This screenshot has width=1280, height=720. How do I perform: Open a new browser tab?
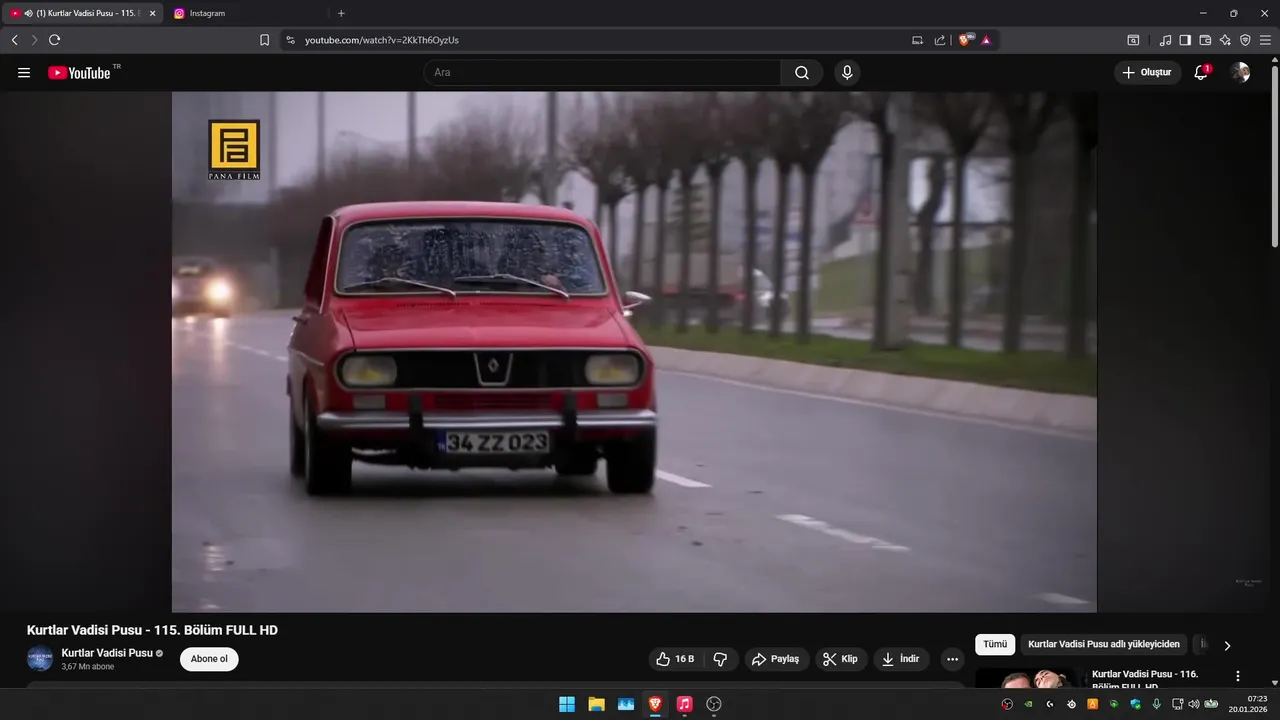coord(341,13)
